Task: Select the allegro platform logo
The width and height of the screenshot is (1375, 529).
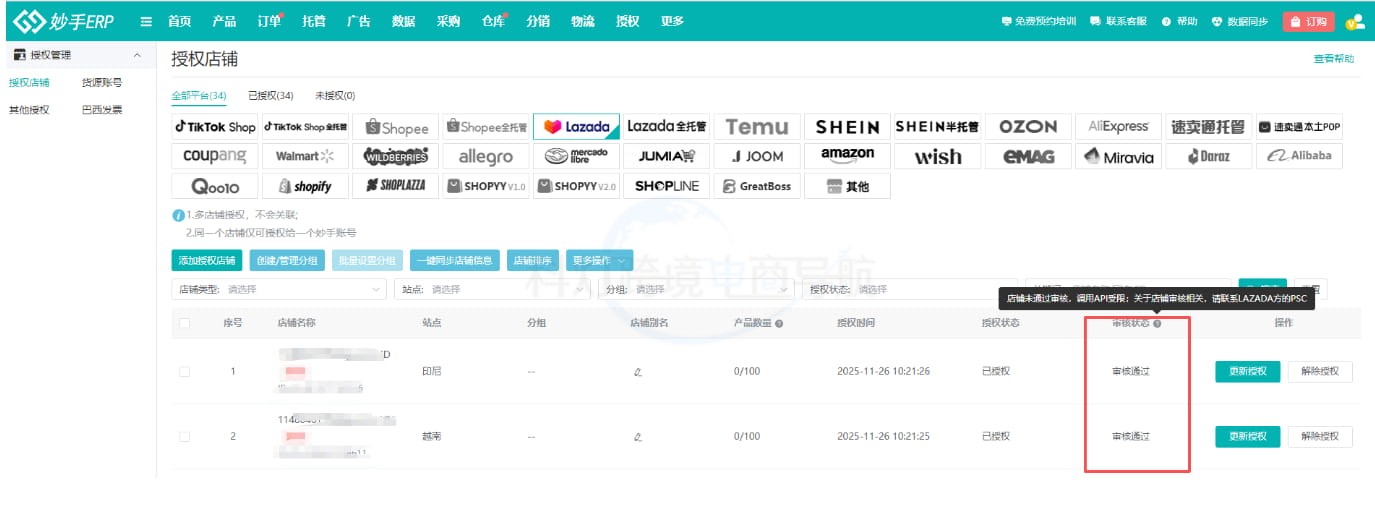Action: (x=486, y=156)
